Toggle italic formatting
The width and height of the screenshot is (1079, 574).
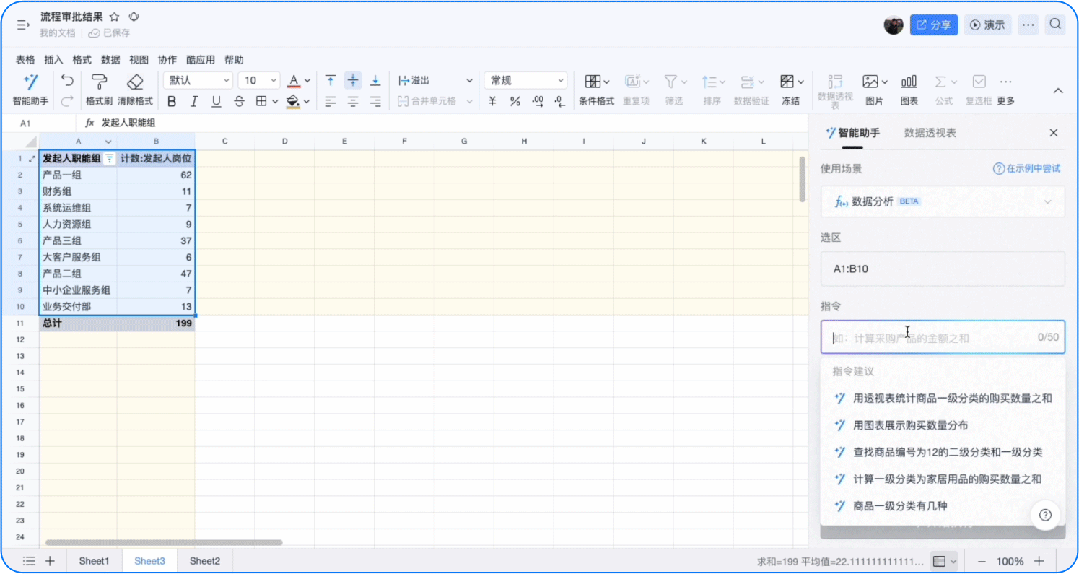[193, 101]
